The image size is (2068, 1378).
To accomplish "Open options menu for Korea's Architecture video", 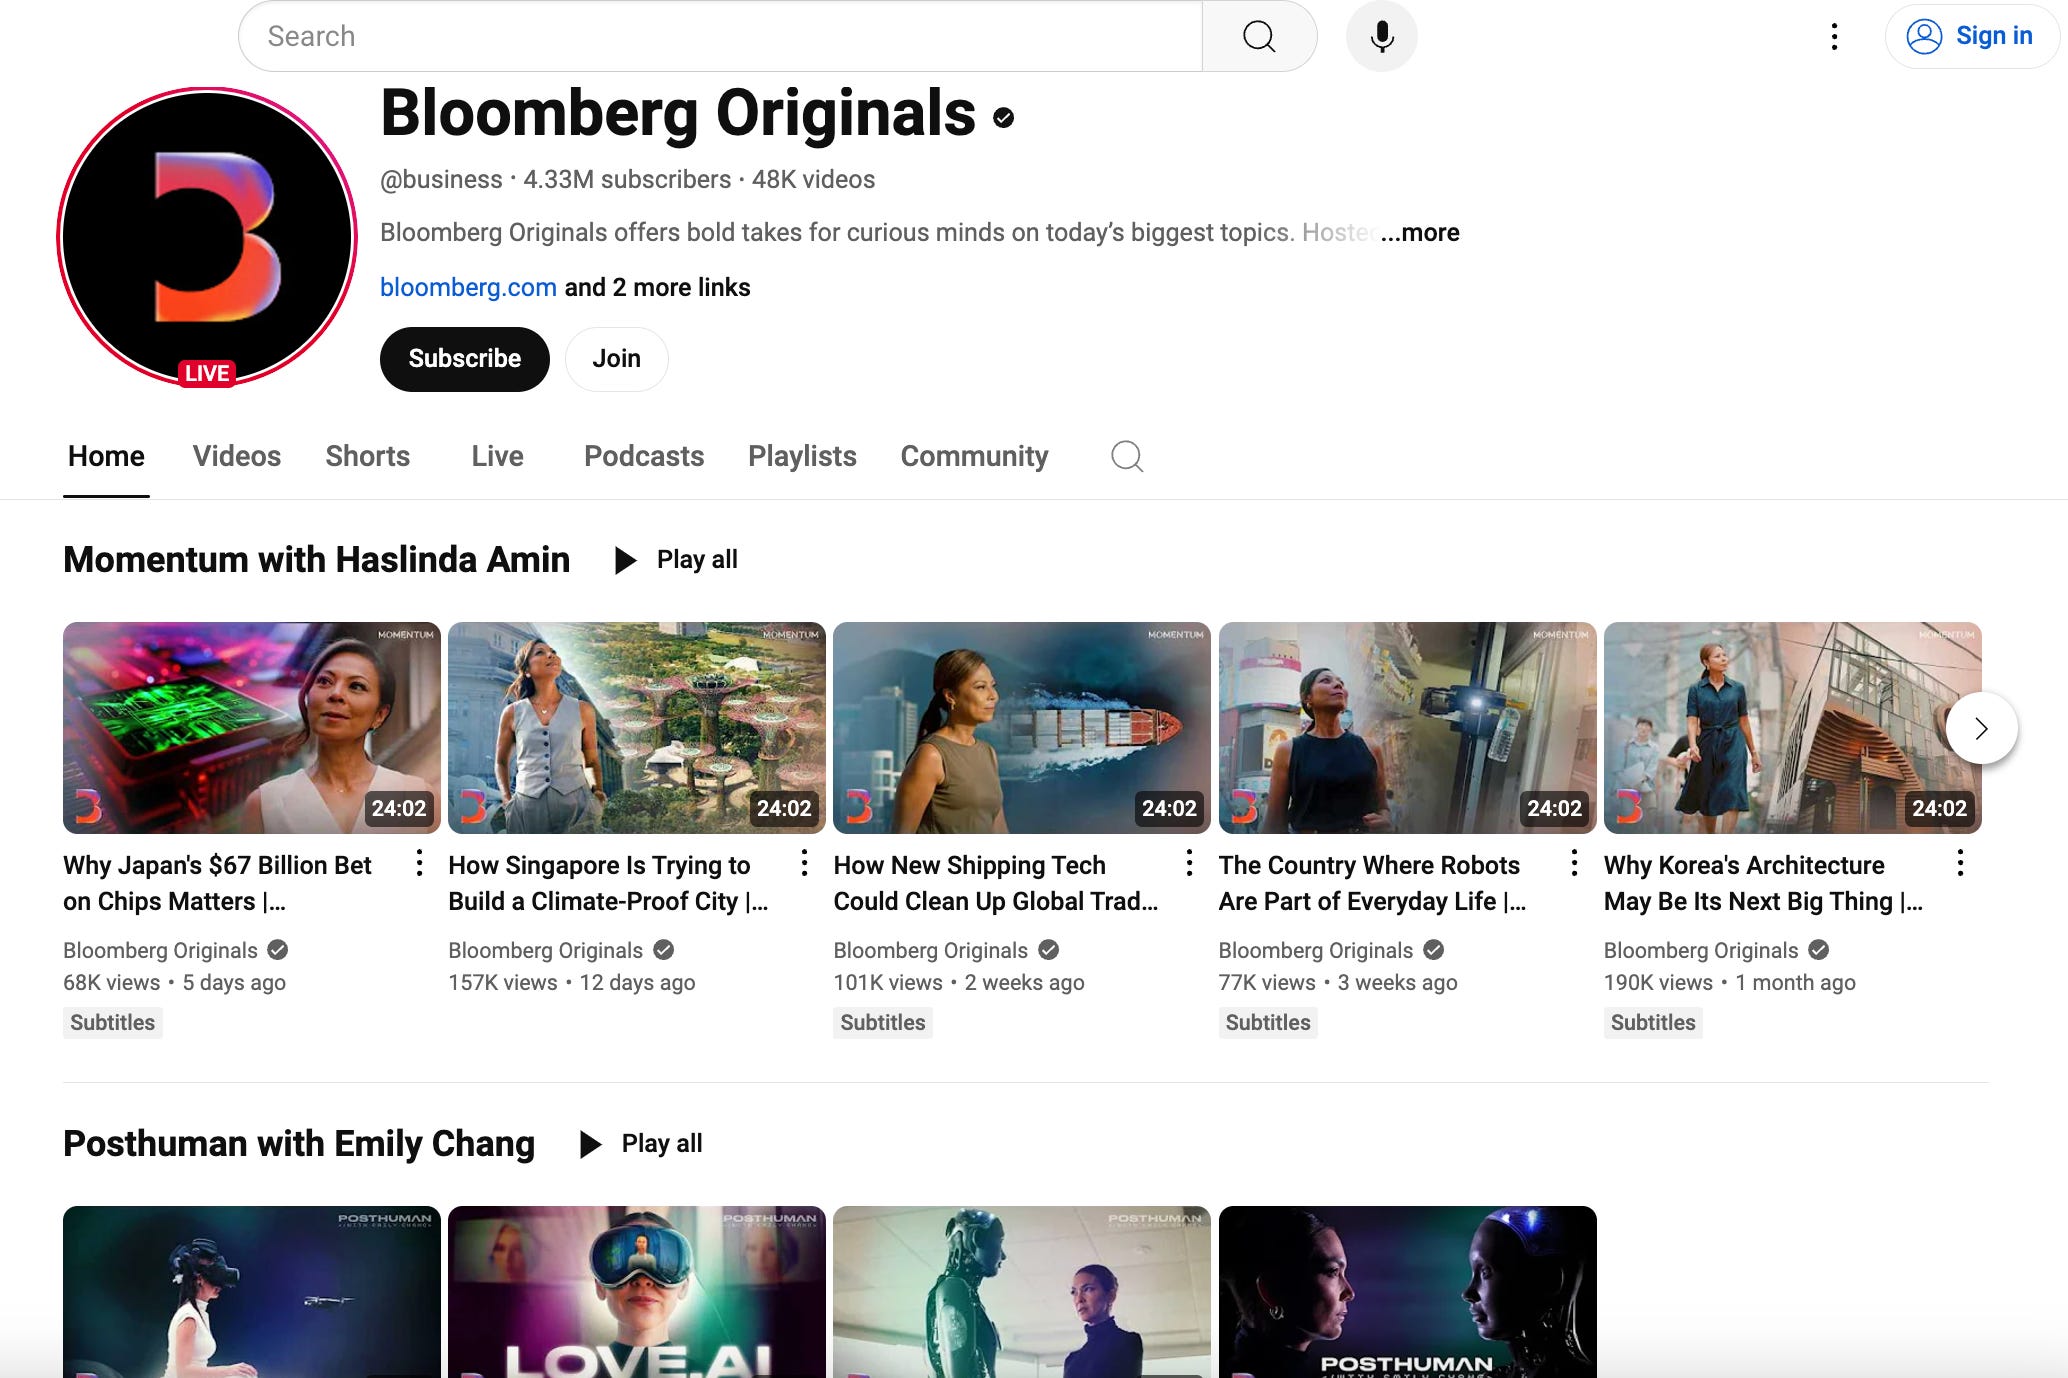I will click(x=1961, y=863).
